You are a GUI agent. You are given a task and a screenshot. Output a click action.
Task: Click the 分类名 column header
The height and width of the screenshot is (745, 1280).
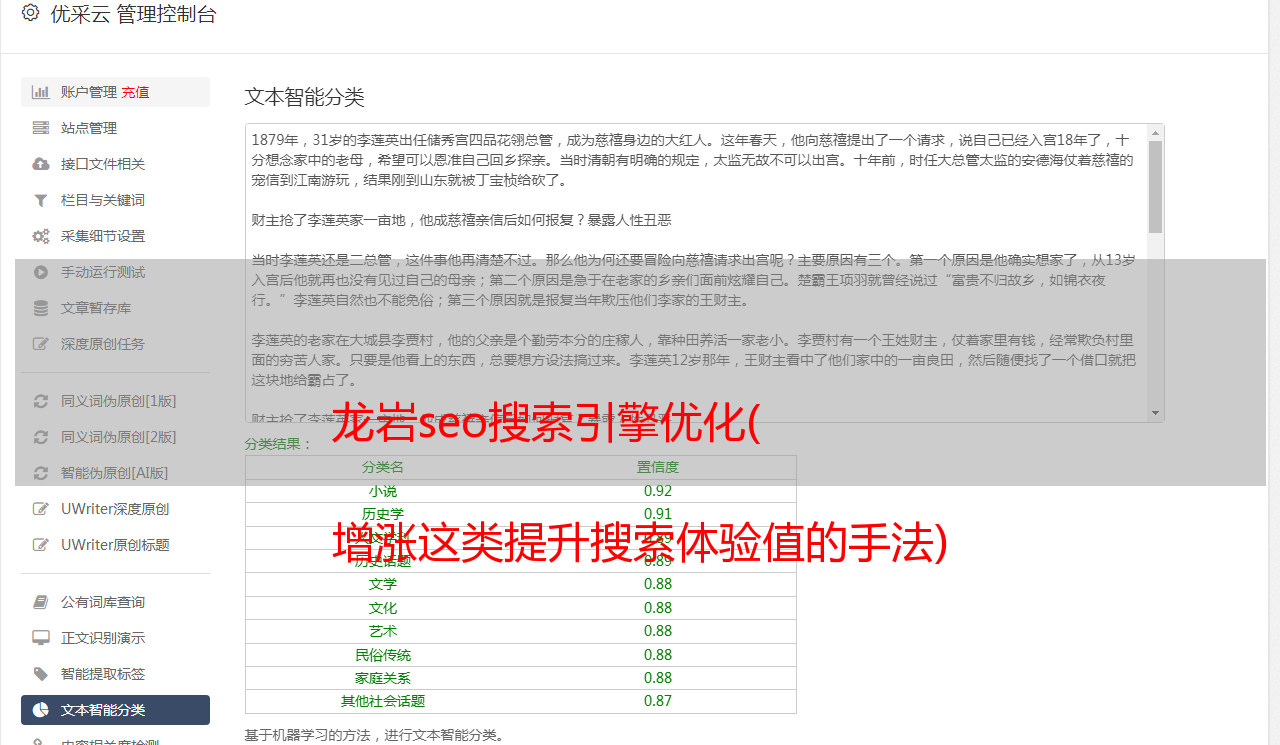(x=383, y=467)
